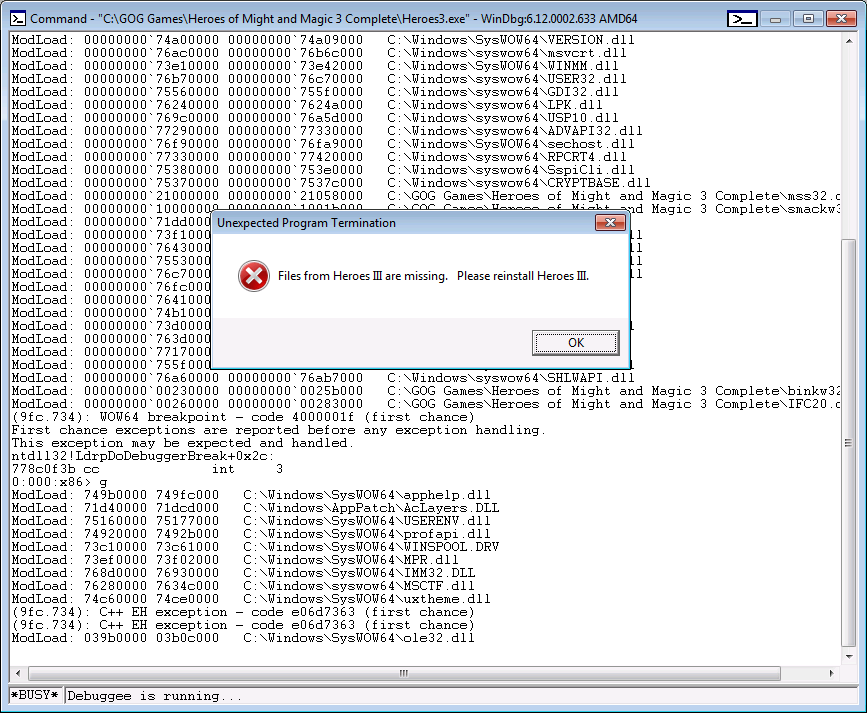Click the GDI32.dll ModLoad line
This screenshot has width=867, height=713.
315,92
